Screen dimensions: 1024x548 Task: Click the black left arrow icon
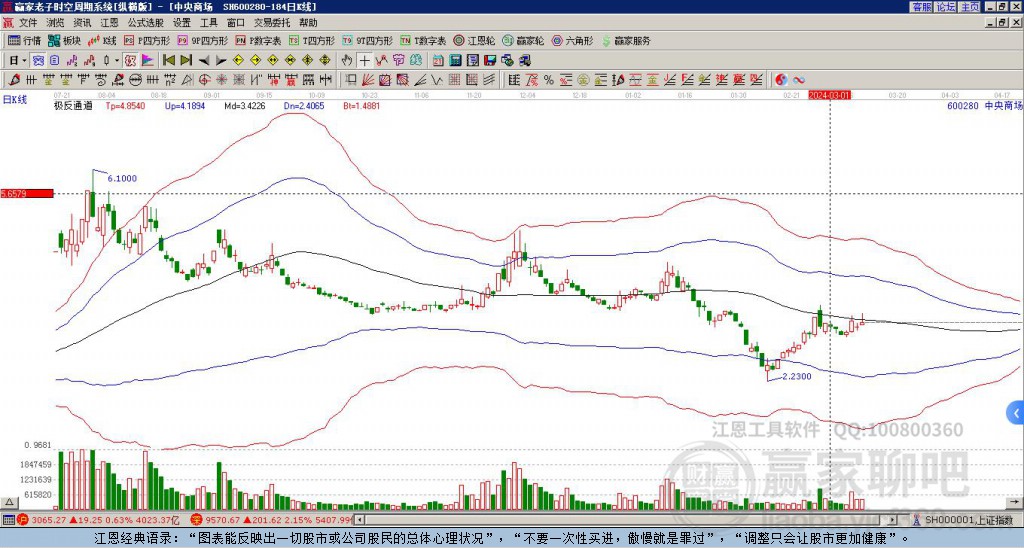pos(204,61)
